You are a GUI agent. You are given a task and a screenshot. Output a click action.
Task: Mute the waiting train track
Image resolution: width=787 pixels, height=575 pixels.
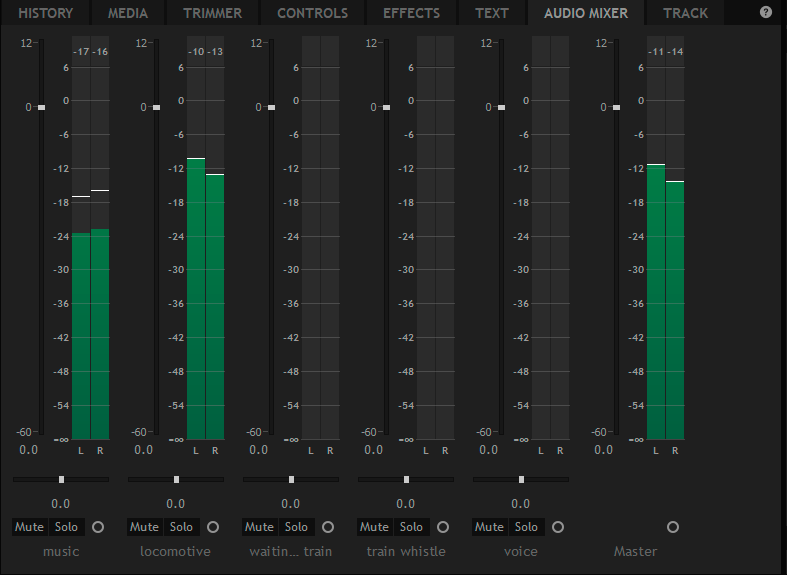tap(259, 527)
